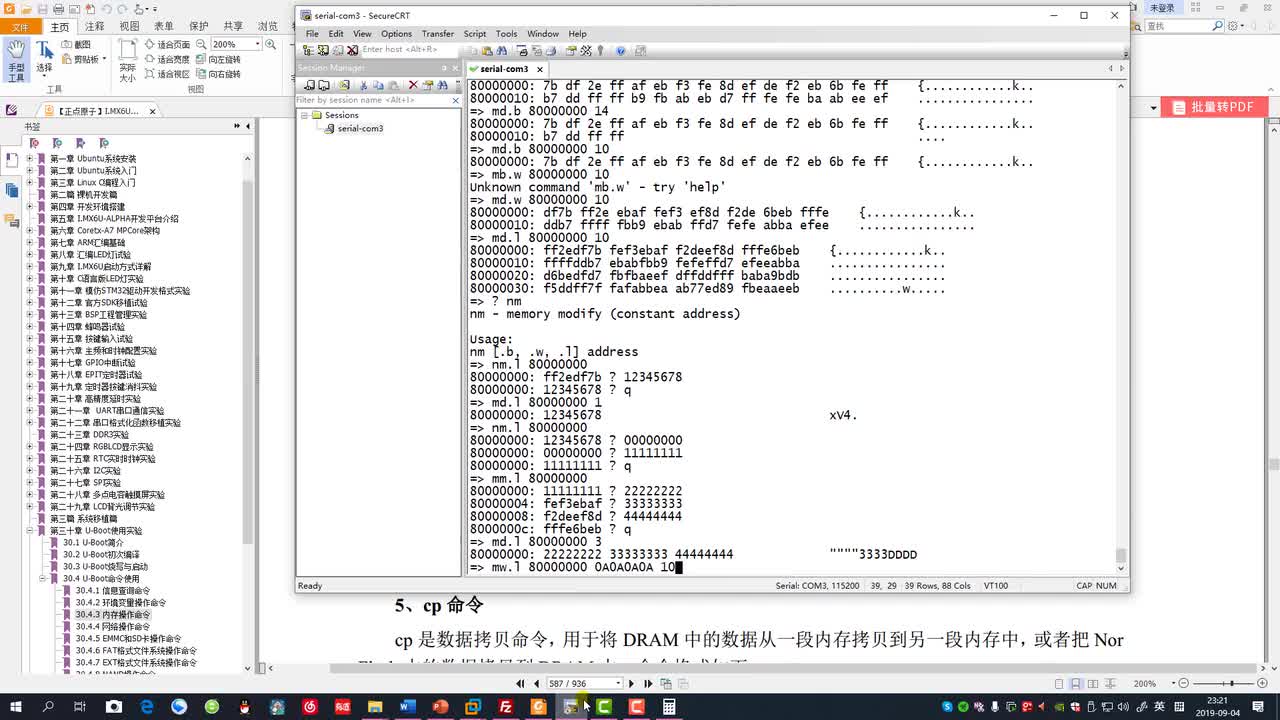The width and height of the screenshot is (1280, 720).
Task: Open pages thumbnail side panel icon
Action: coord(11,190)
